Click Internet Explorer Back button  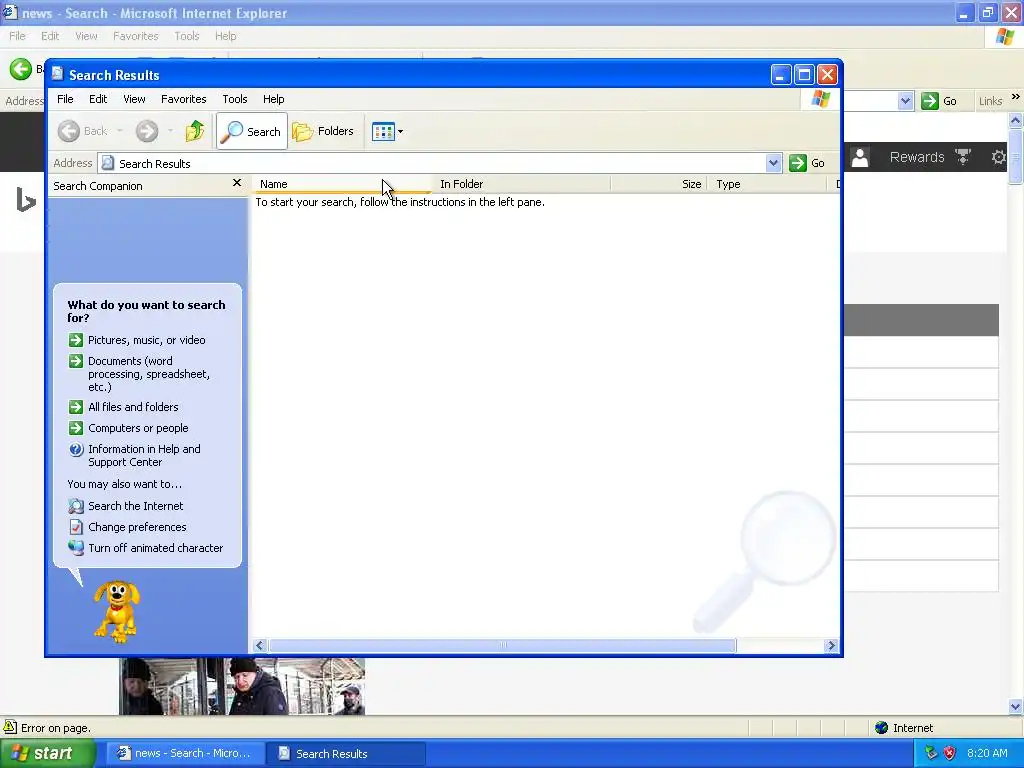[20, 69]
